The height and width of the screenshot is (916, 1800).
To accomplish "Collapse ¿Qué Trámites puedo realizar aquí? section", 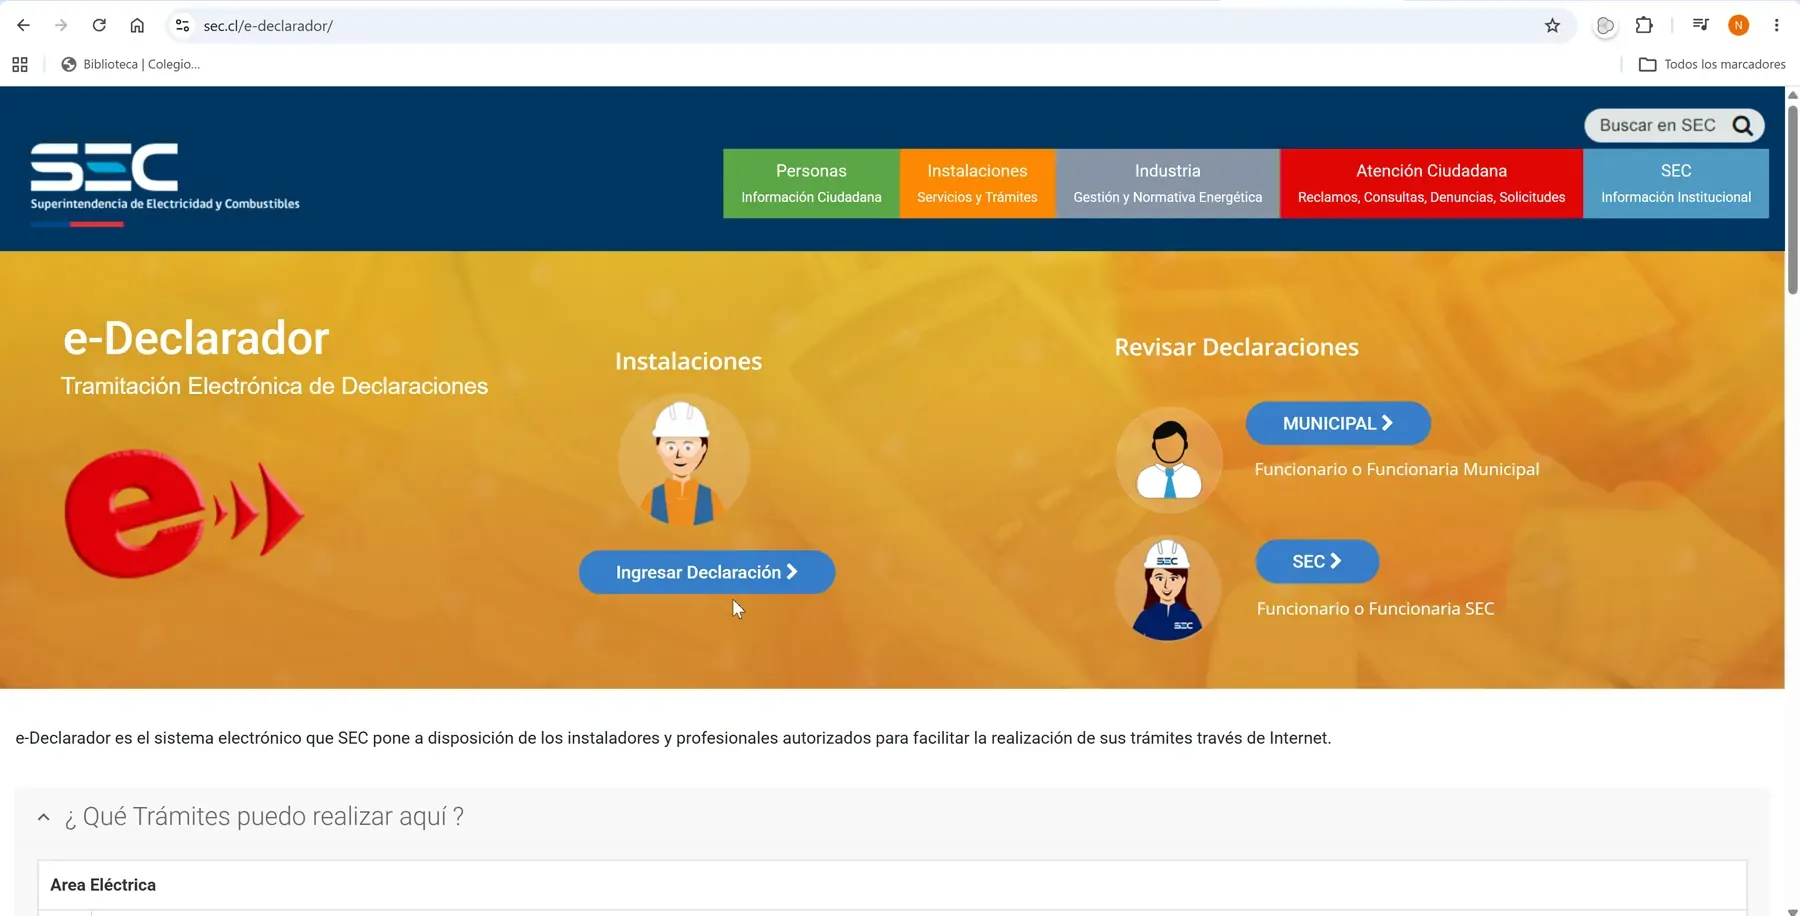I will 44,817.
